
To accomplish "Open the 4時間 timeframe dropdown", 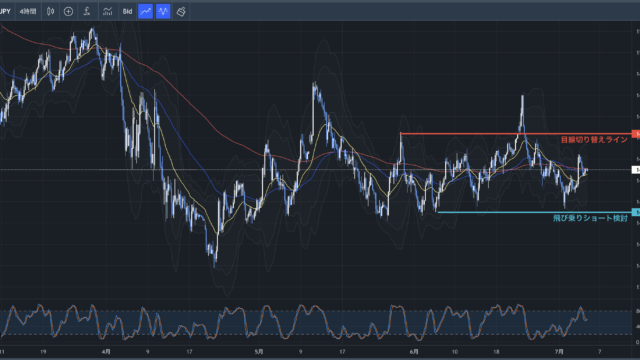I will [28, 11].
